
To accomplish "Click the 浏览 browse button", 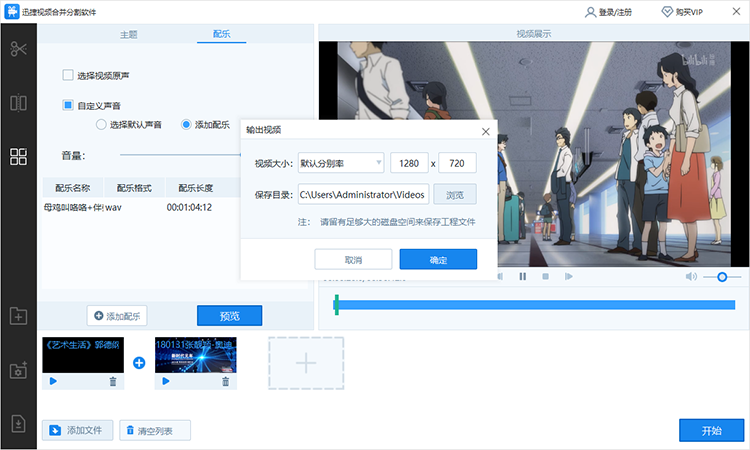I will (455, 195).
